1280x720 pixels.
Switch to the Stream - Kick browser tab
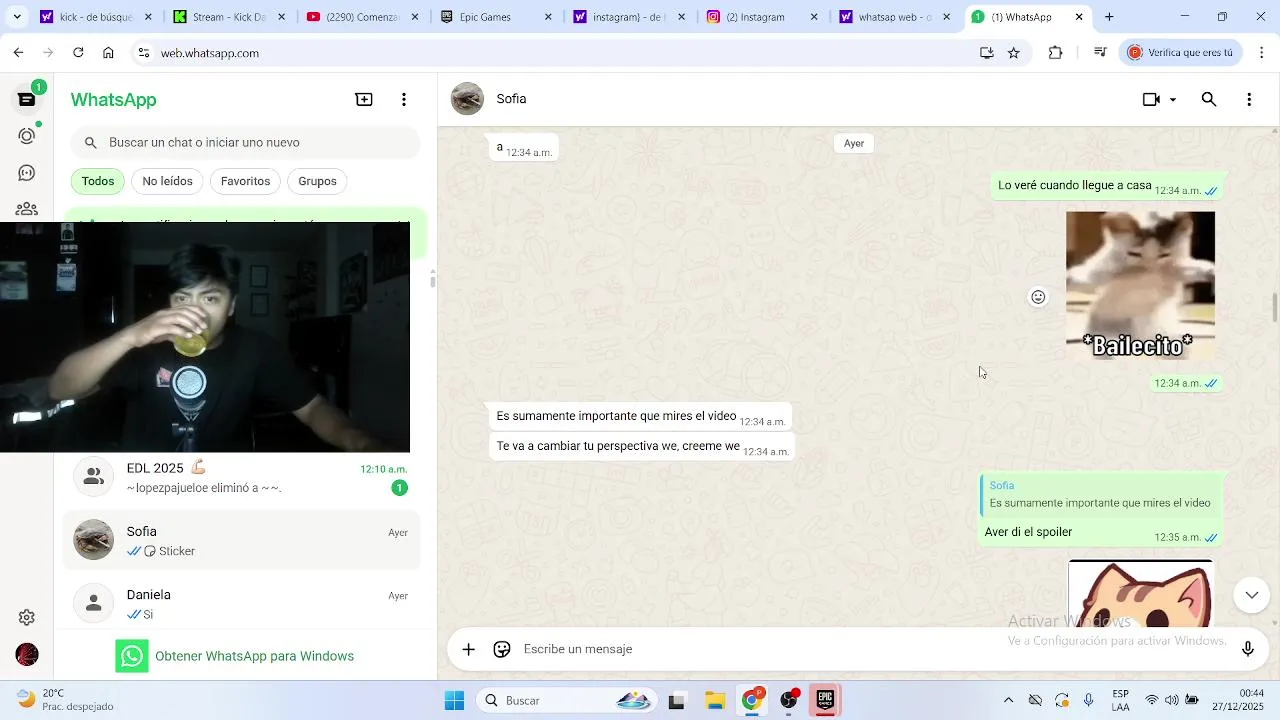[229, 17]
